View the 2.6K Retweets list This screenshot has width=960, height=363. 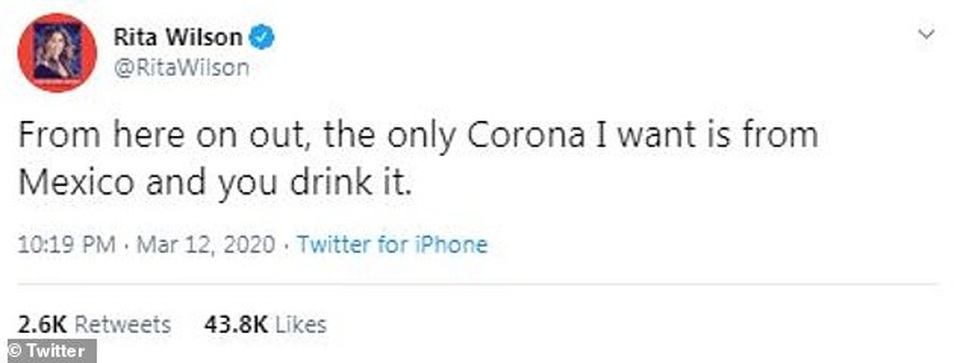94,324
